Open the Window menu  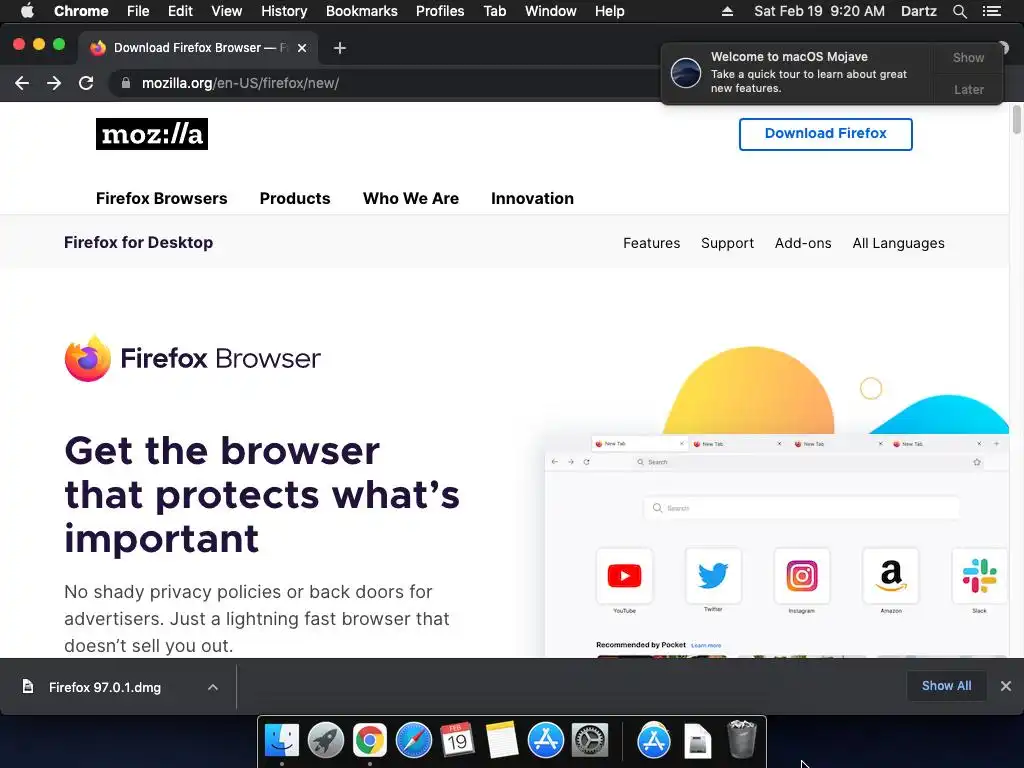click(x=551, y=11)
